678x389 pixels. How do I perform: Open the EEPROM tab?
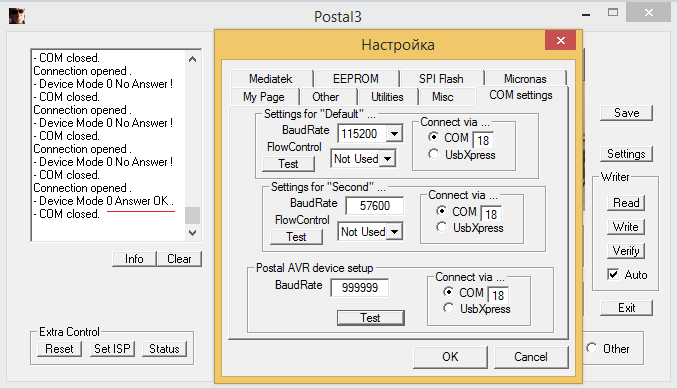[355, 79]
